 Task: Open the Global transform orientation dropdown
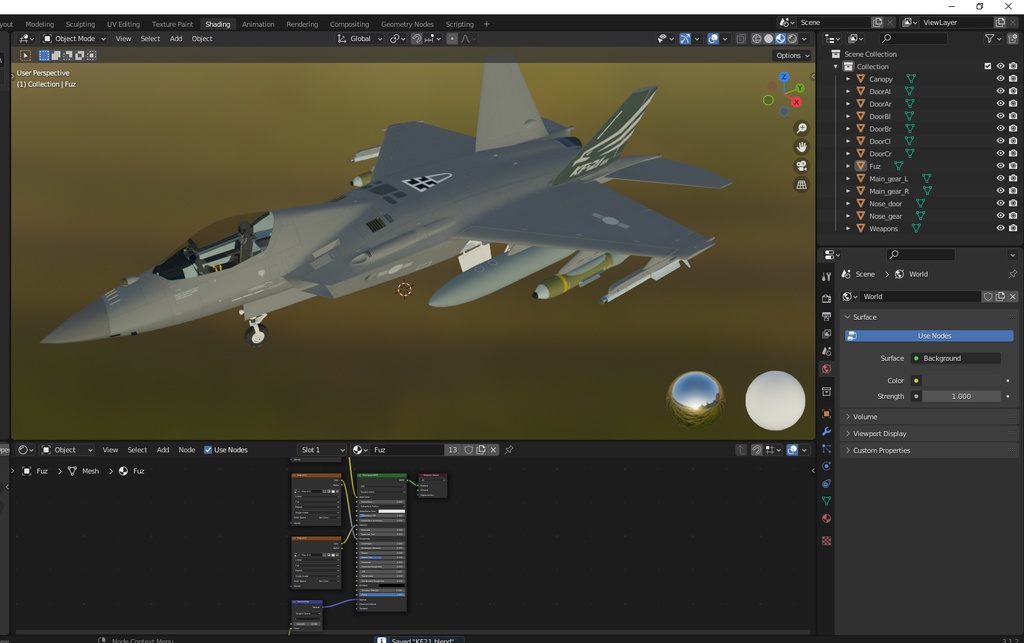pyautogui.click(x=359, y=39)
